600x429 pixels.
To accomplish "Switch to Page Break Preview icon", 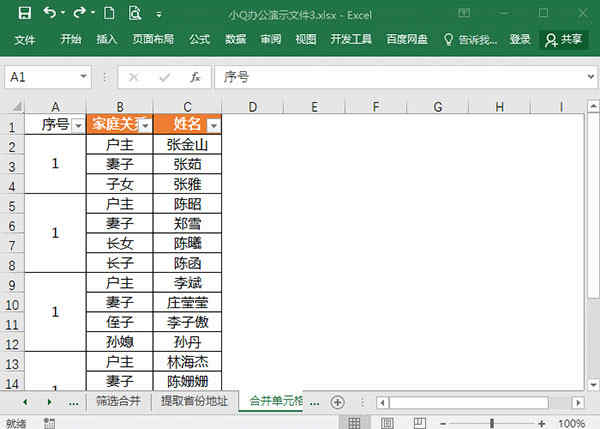I will click(x=419, y=423).
